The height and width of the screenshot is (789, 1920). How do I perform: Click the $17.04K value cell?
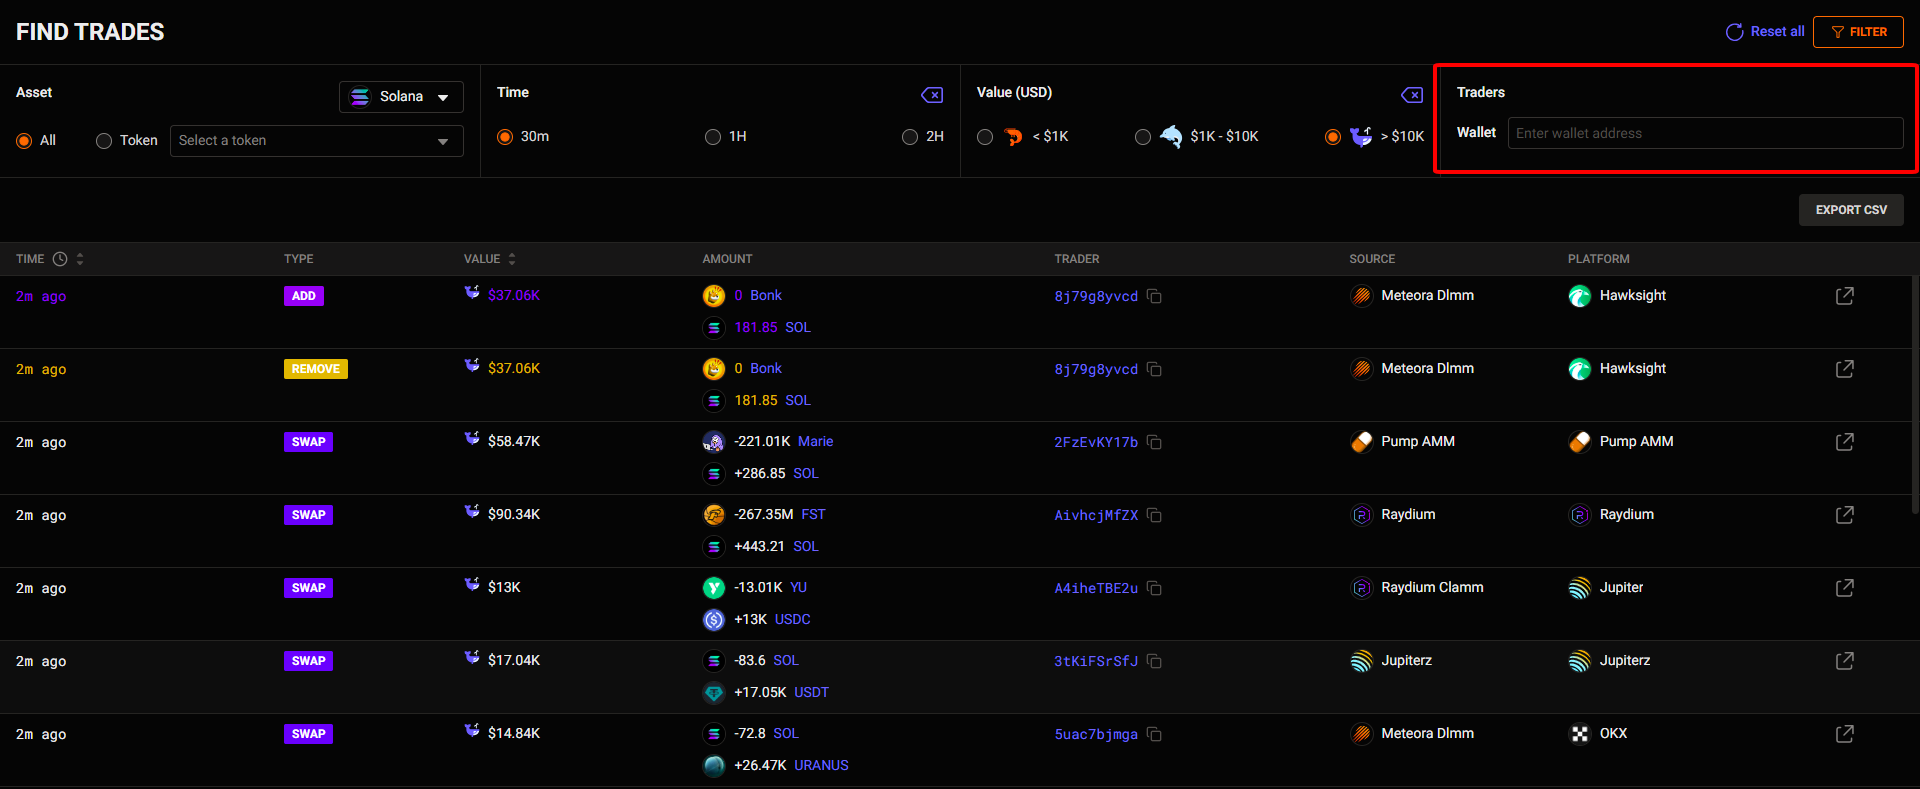[x=514, y=661]
